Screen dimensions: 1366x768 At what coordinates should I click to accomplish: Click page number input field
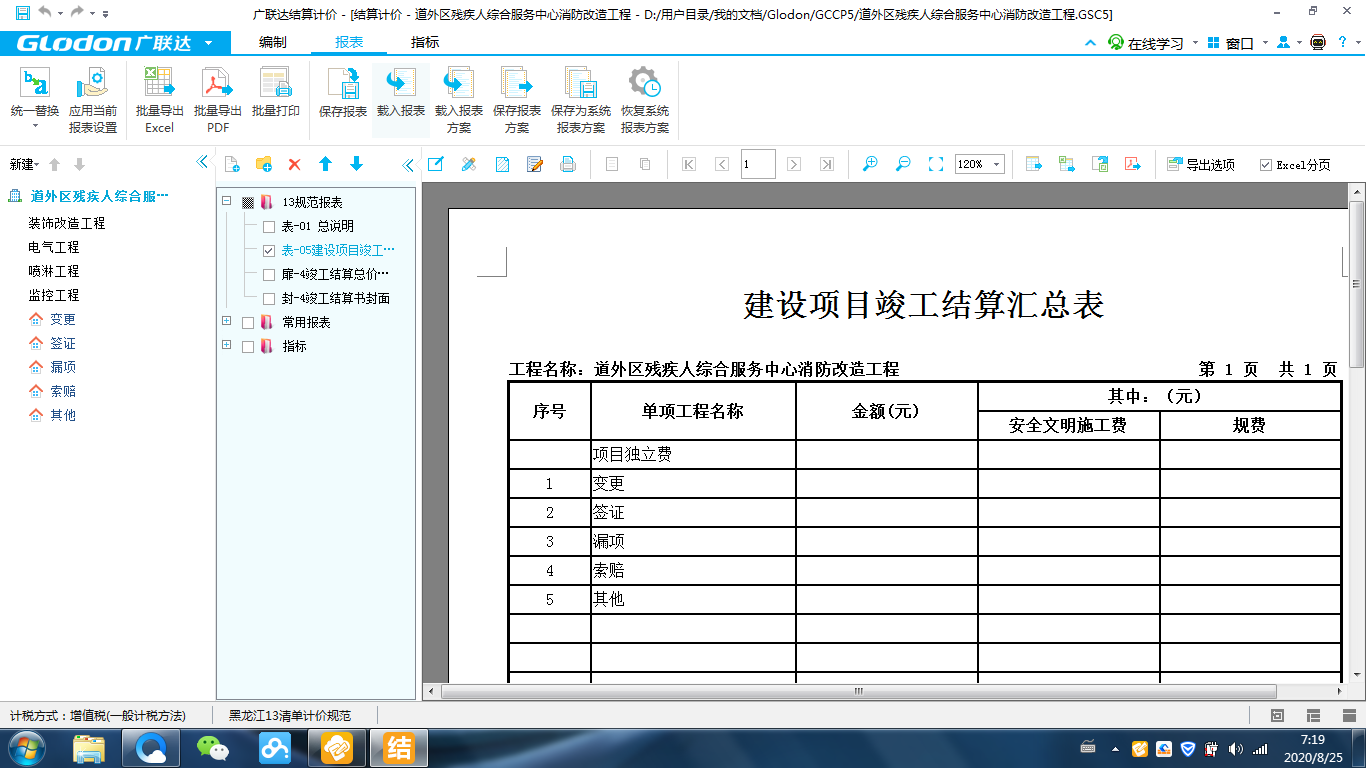[758, 164]
